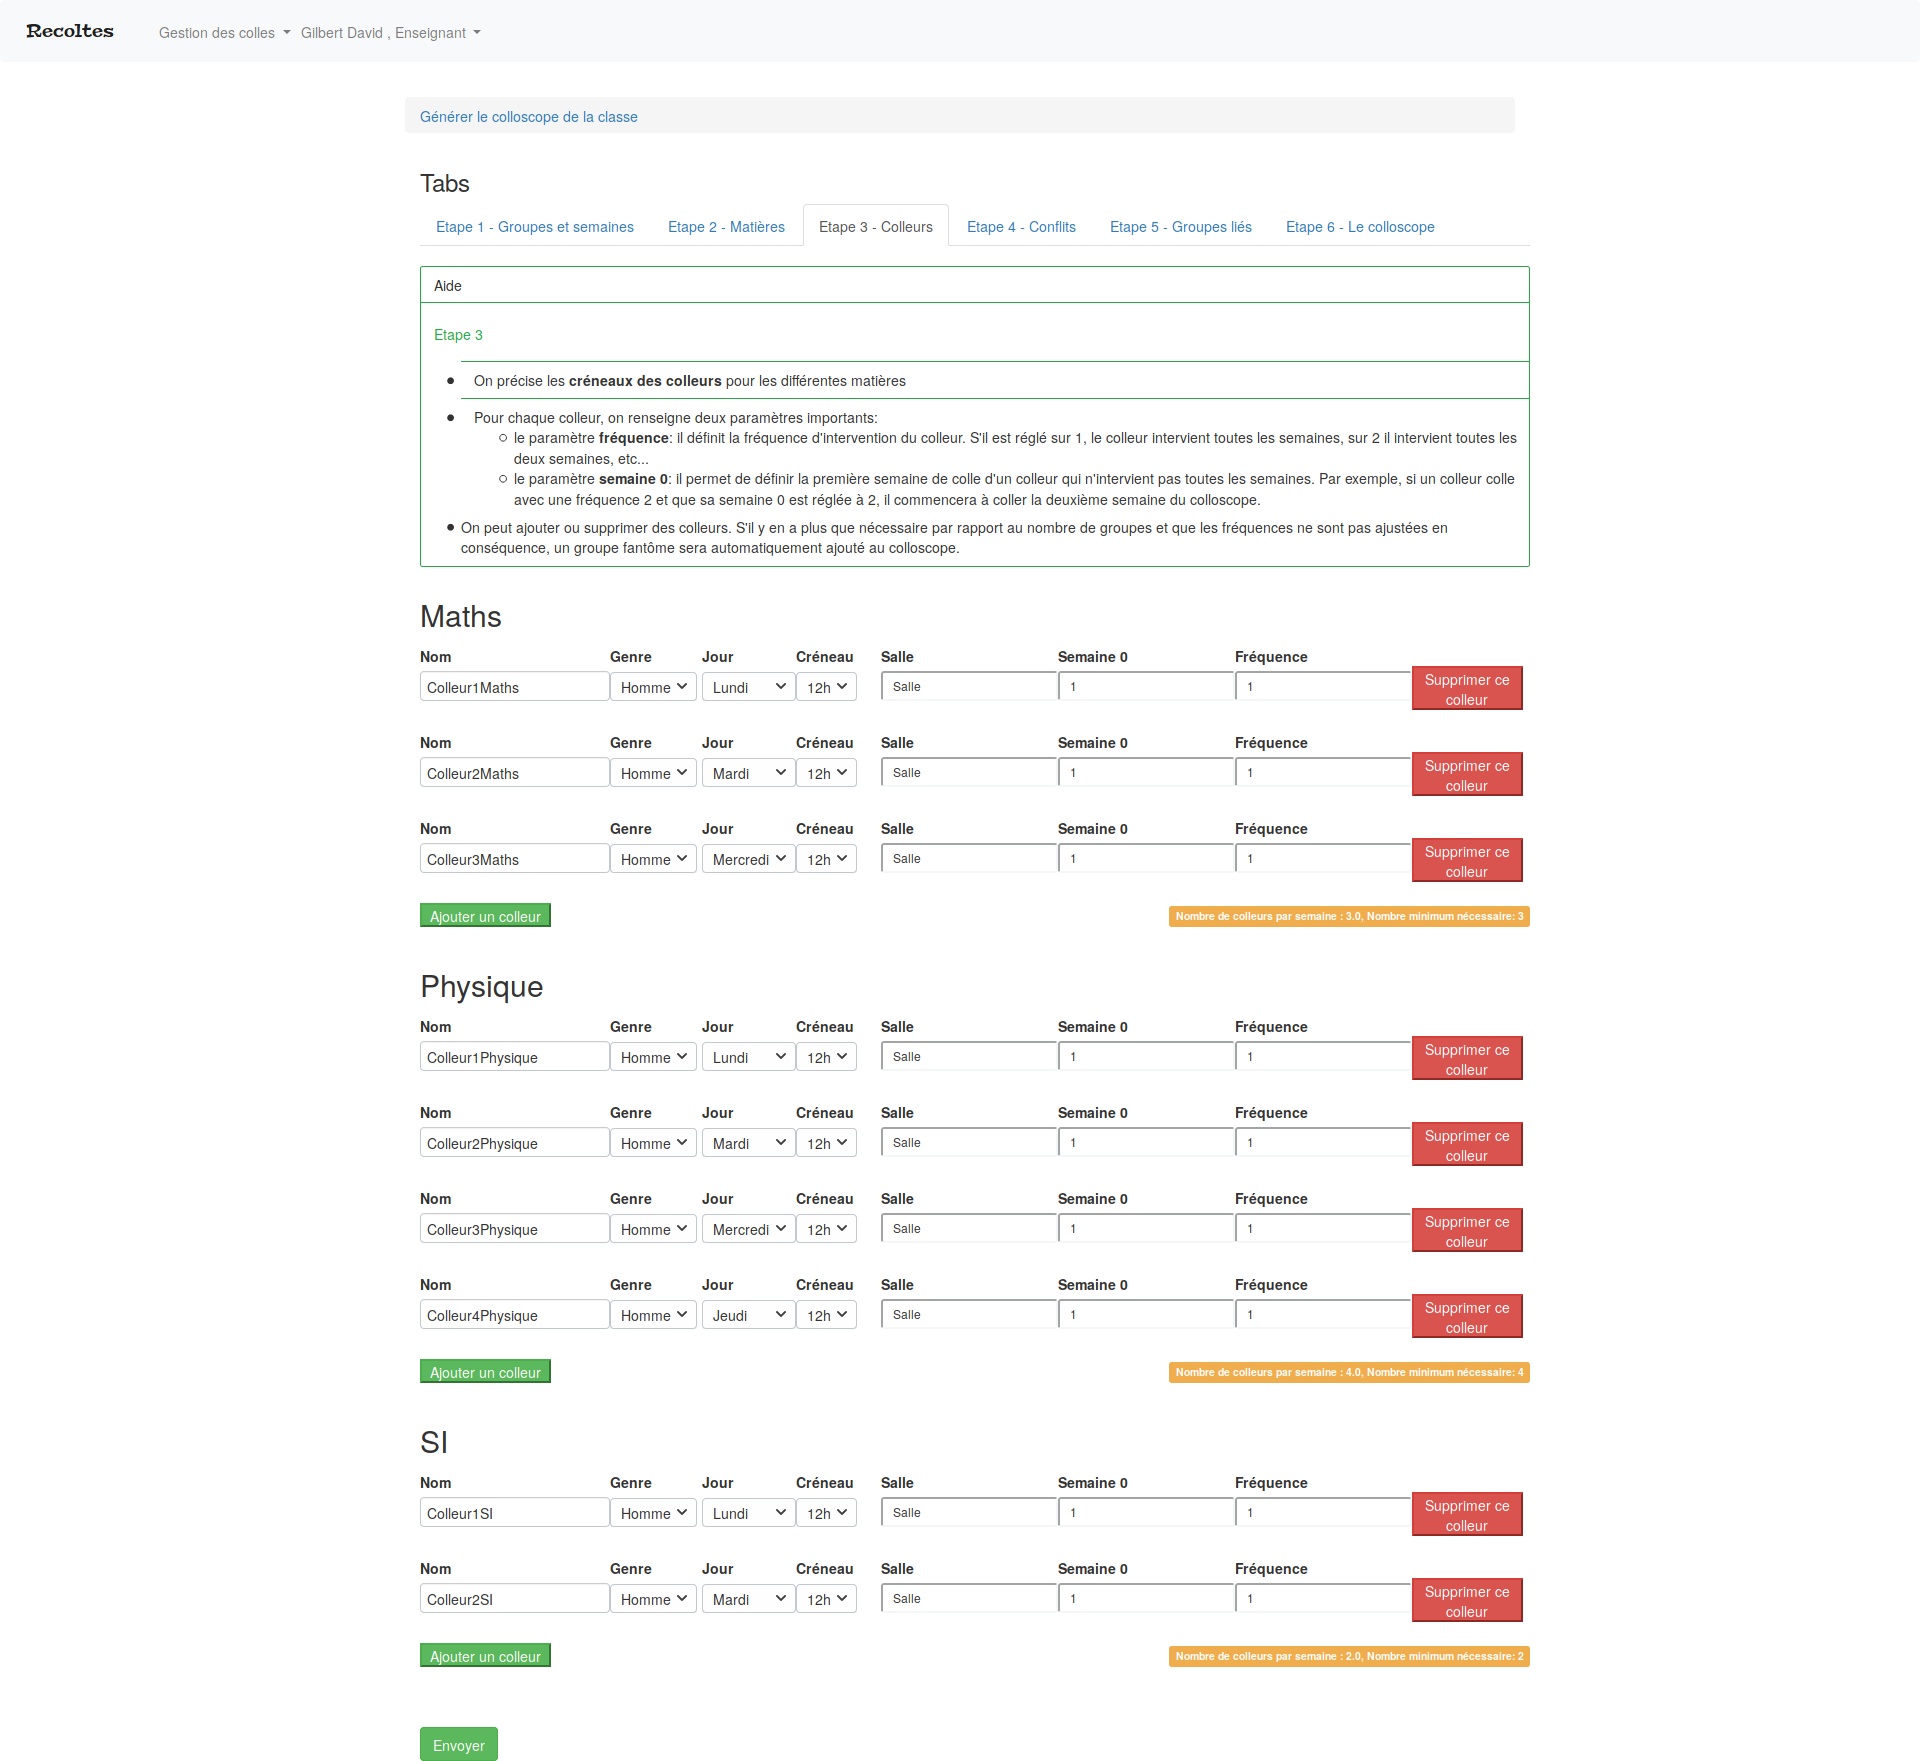Click the Maths colleurs par semaine badge
This screenshot has height=1761, width=1920.
(x=1349, y=916)
